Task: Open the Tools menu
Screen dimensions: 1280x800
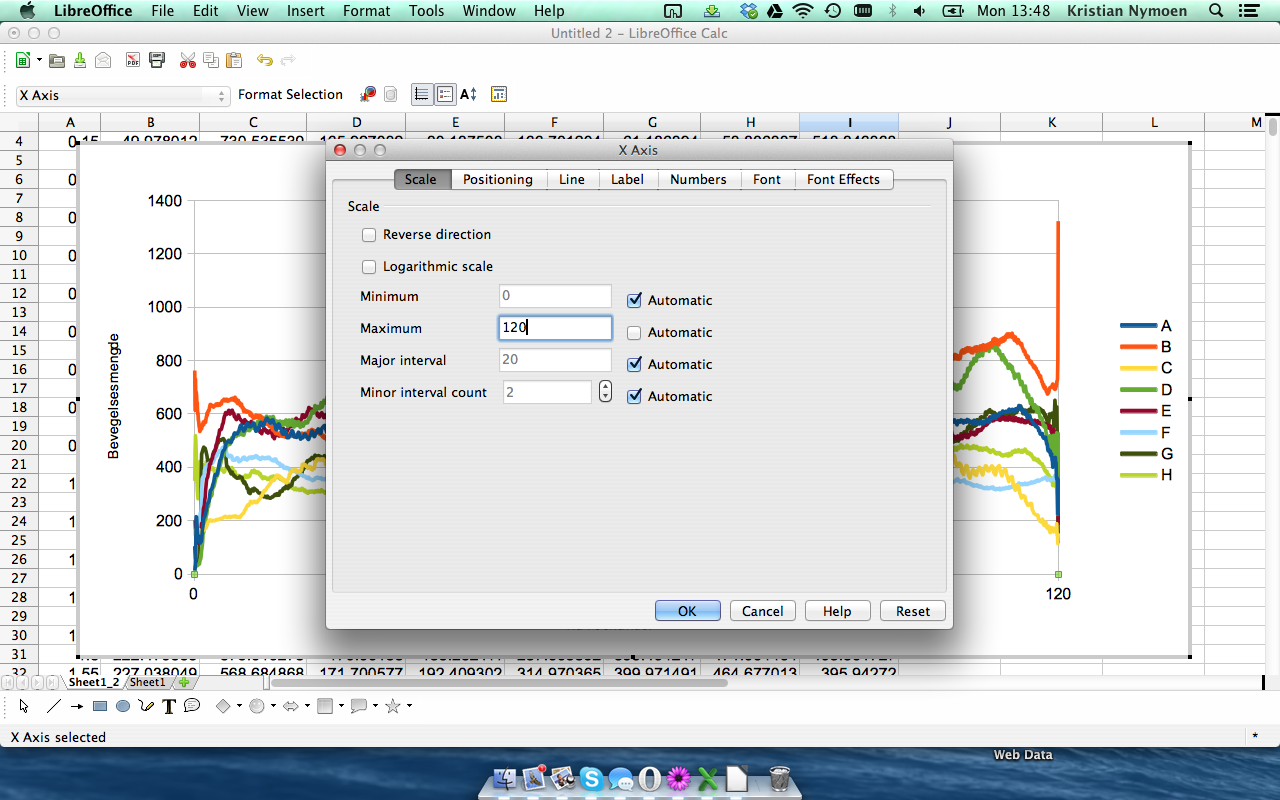Action: click(426, 11)
